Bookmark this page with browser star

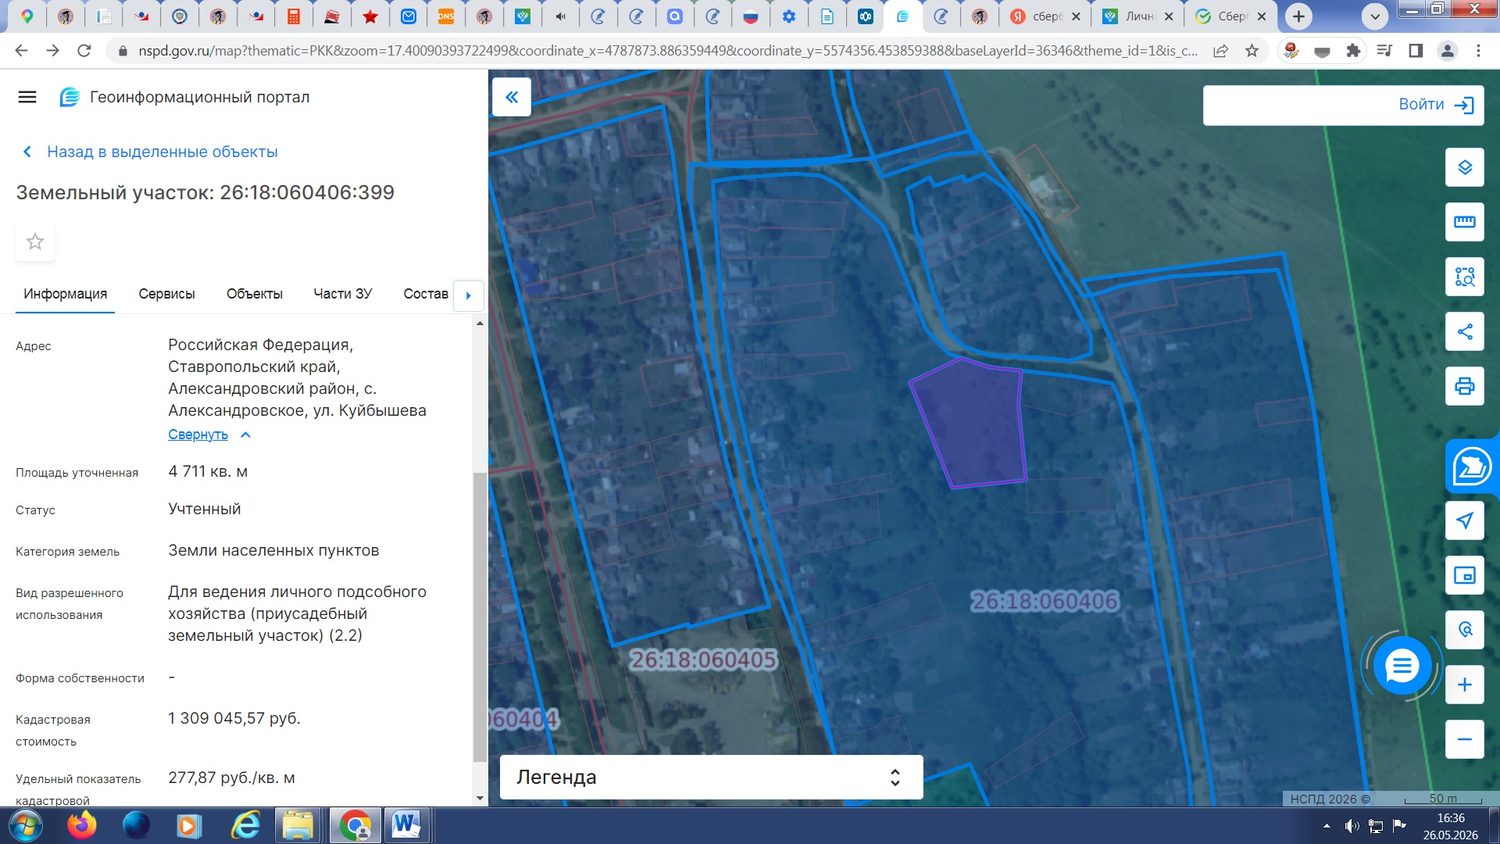(1252, 51)
